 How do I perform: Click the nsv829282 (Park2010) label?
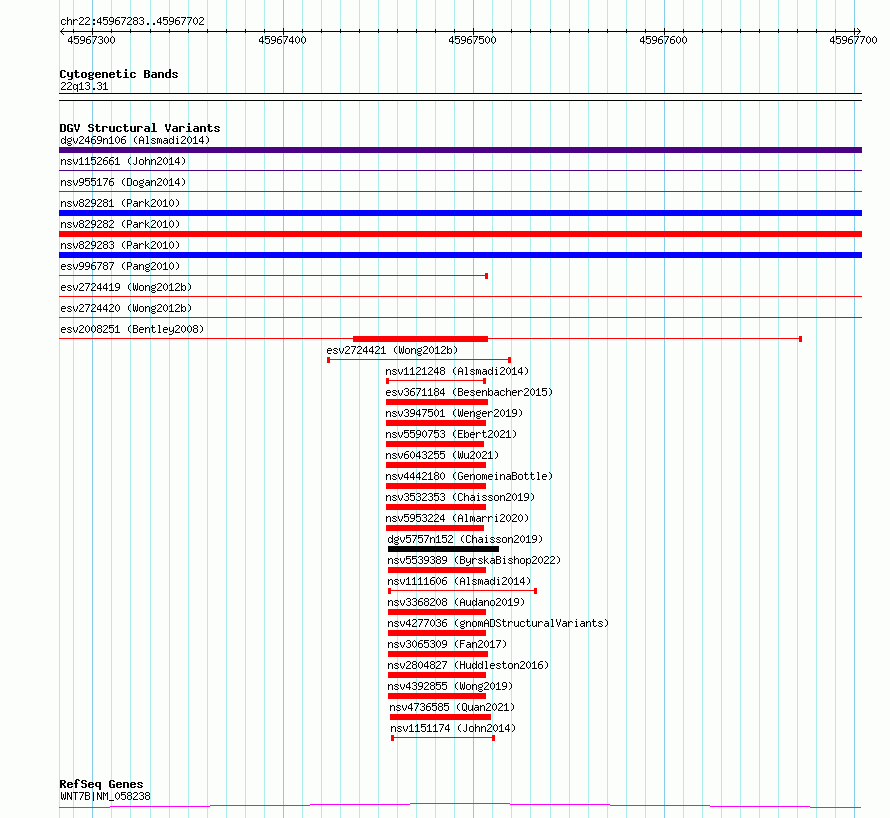(120, 224)
